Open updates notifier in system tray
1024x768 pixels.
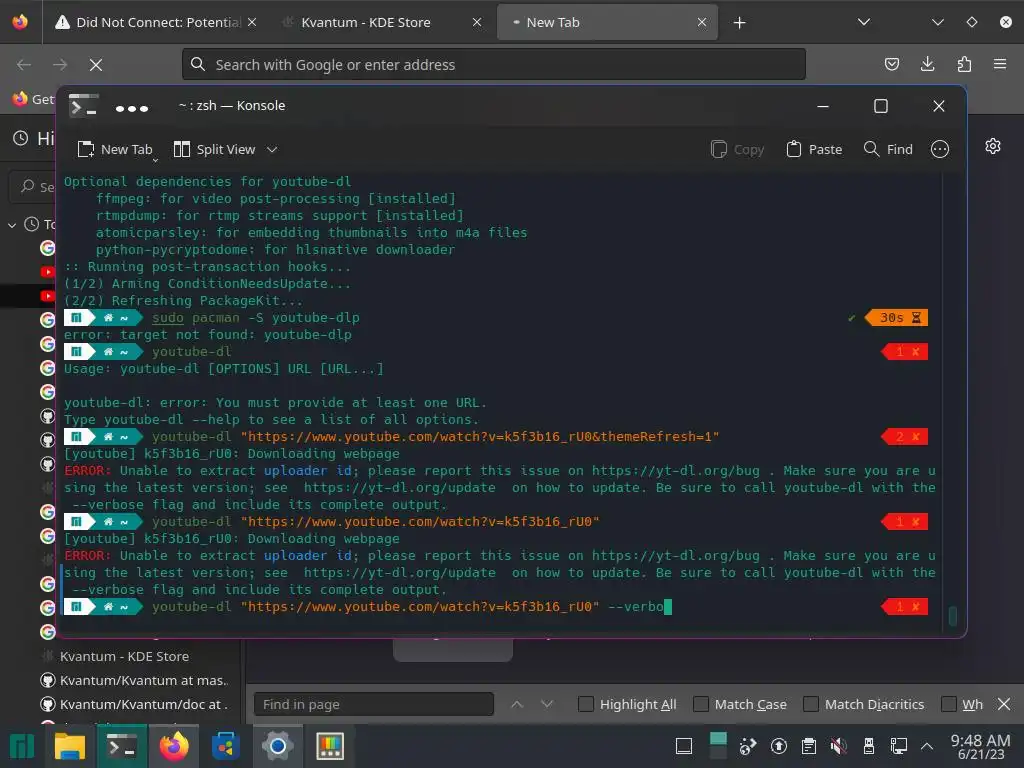coord(778,746)
